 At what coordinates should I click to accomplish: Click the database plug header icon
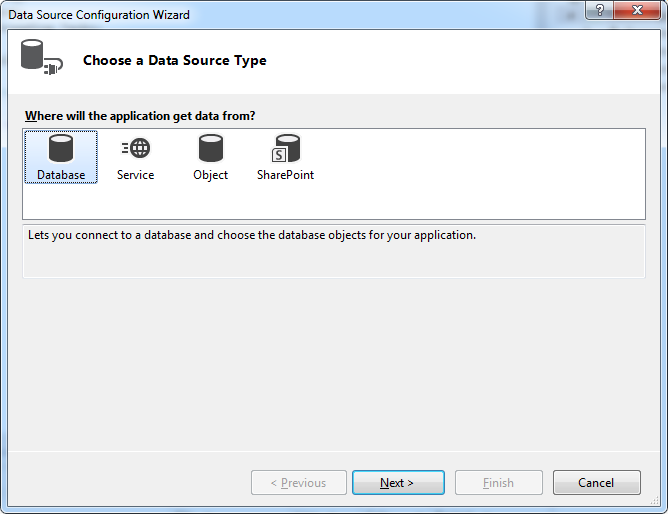[40, 57]
